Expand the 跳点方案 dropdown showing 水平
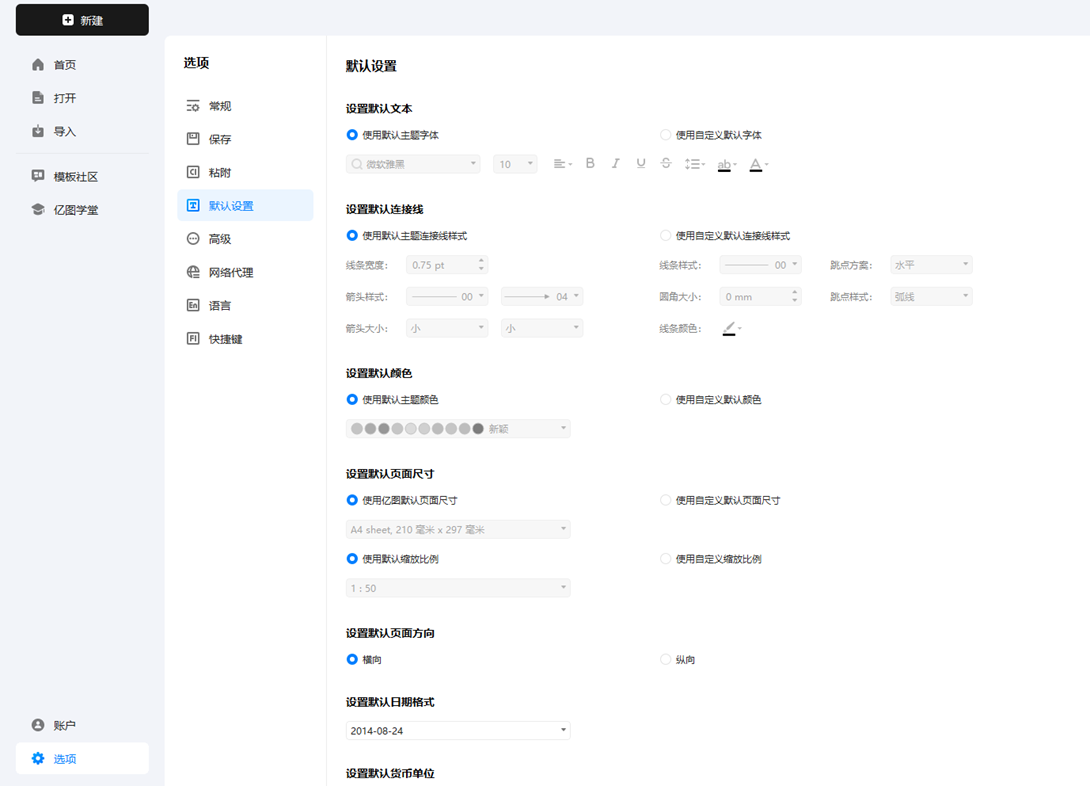Screen dimensions: 1090x786 pos(930,264)
